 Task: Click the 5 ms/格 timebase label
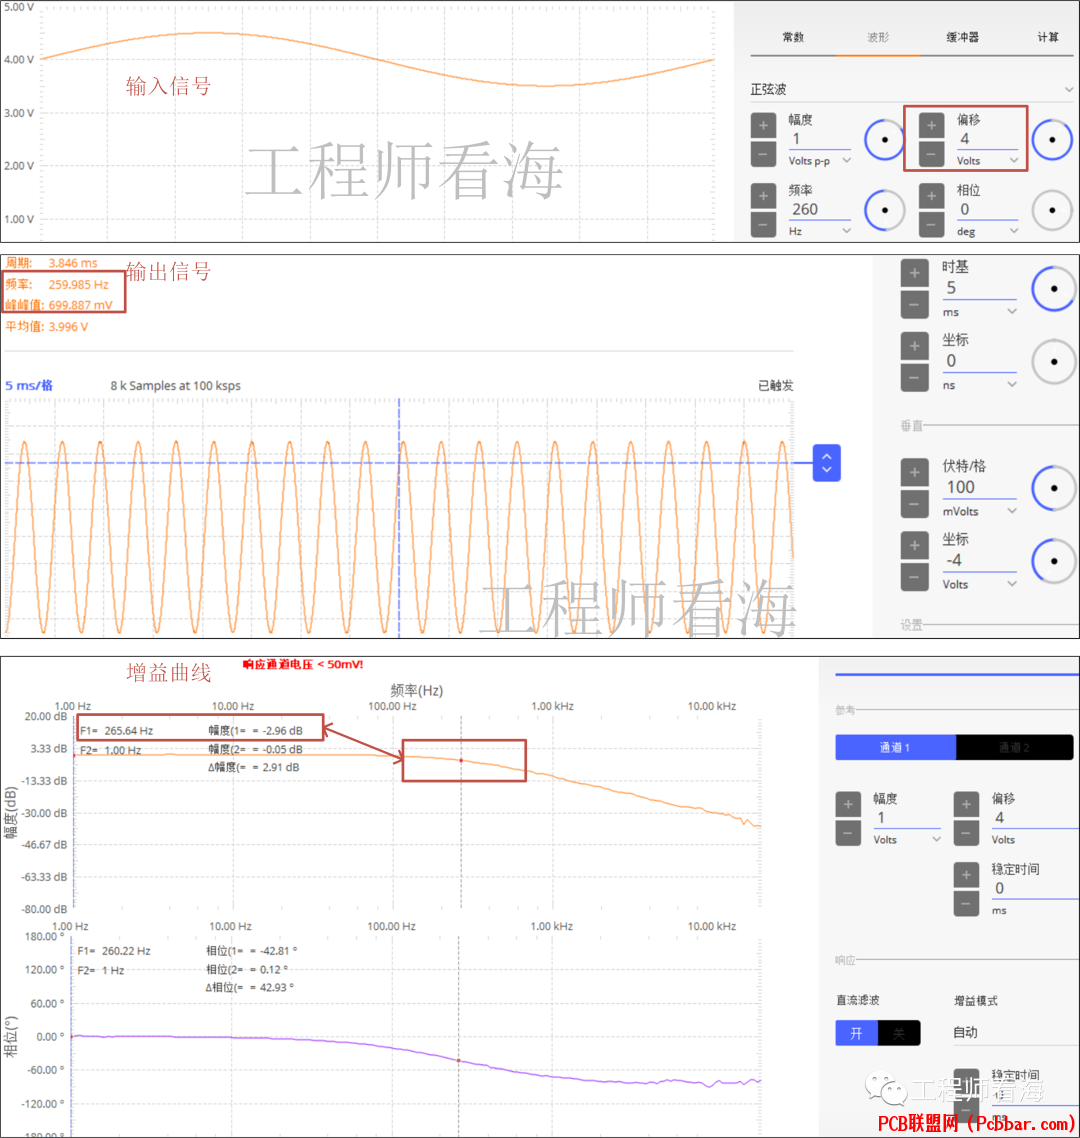(29, 385)
